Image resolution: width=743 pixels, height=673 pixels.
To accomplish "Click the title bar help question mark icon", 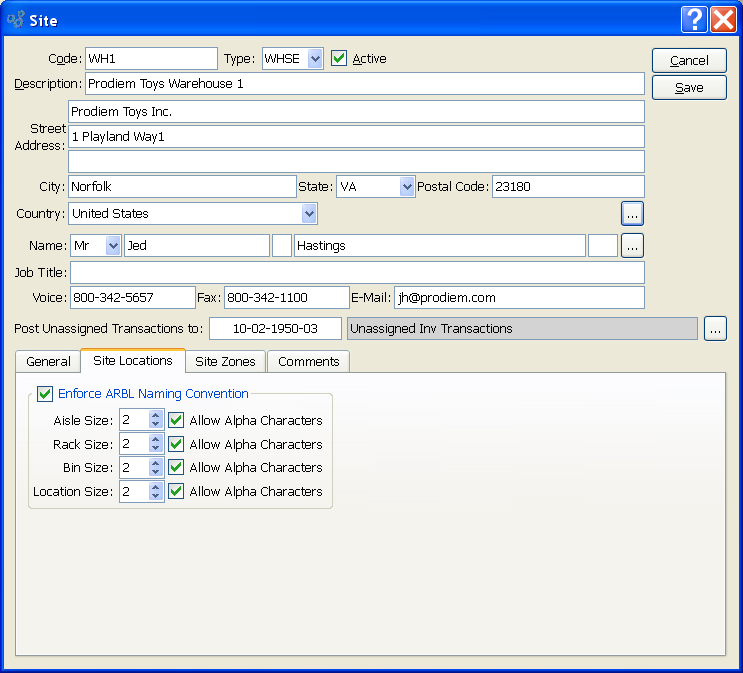I will pos(695,19).
